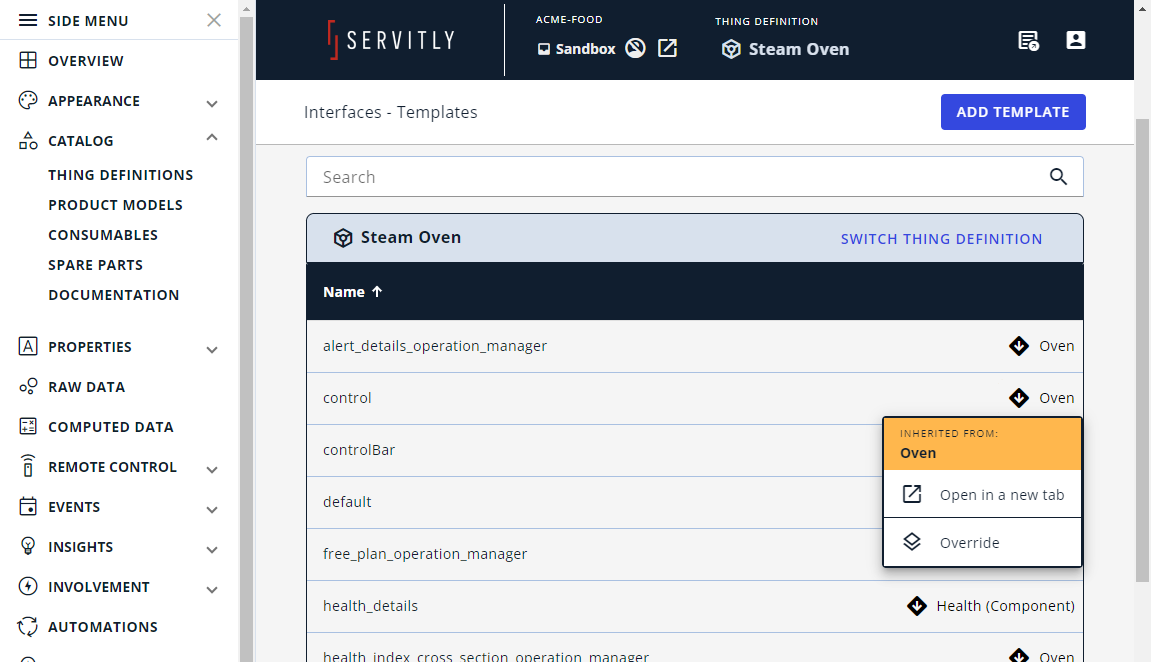The height and width of the screenshot is (662, 1151).
Task: Open Sandbox in external link icon
Action: 667,48
